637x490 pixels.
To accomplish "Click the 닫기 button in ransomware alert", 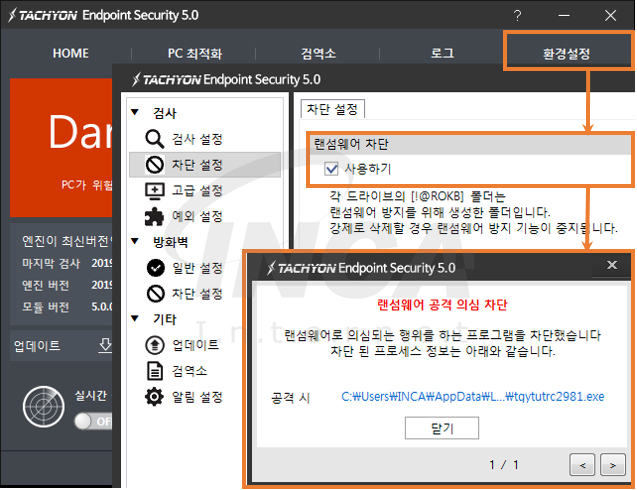I will point(442,428).
